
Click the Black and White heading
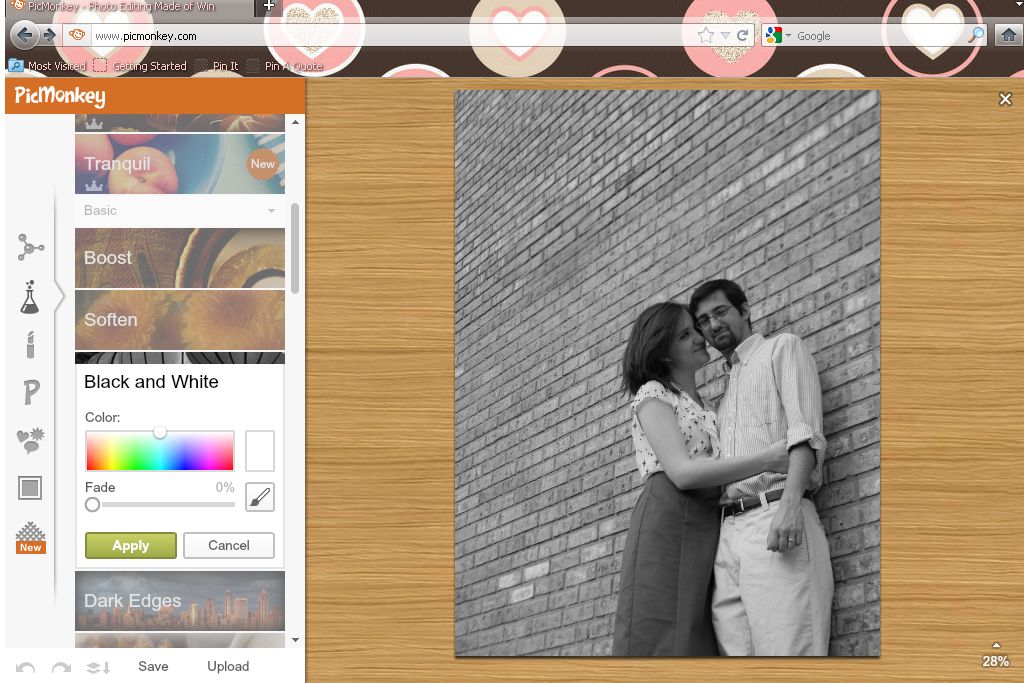coord(152,382)
